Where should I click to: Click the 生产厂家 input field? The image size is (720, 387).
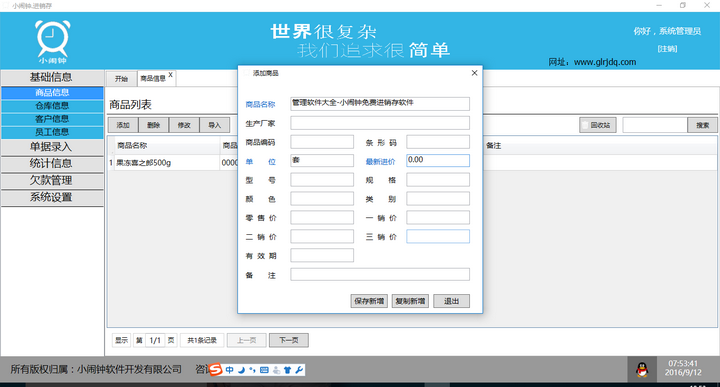pyautogui.click(x=380, y=123)
